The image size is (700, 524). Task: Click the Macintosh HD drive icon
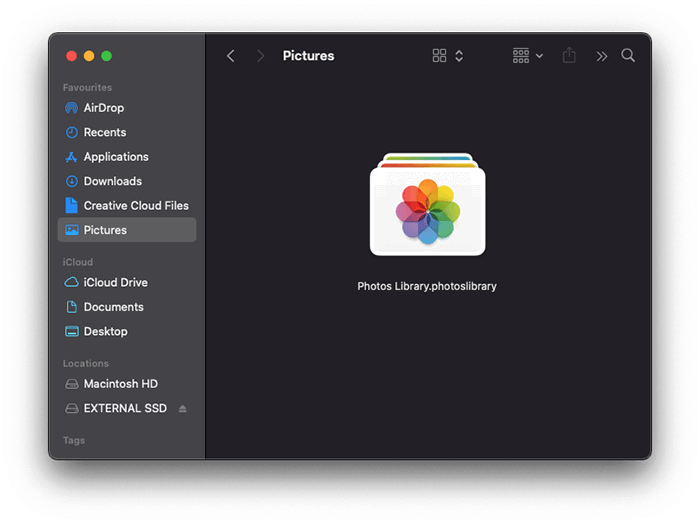[71, 384]
